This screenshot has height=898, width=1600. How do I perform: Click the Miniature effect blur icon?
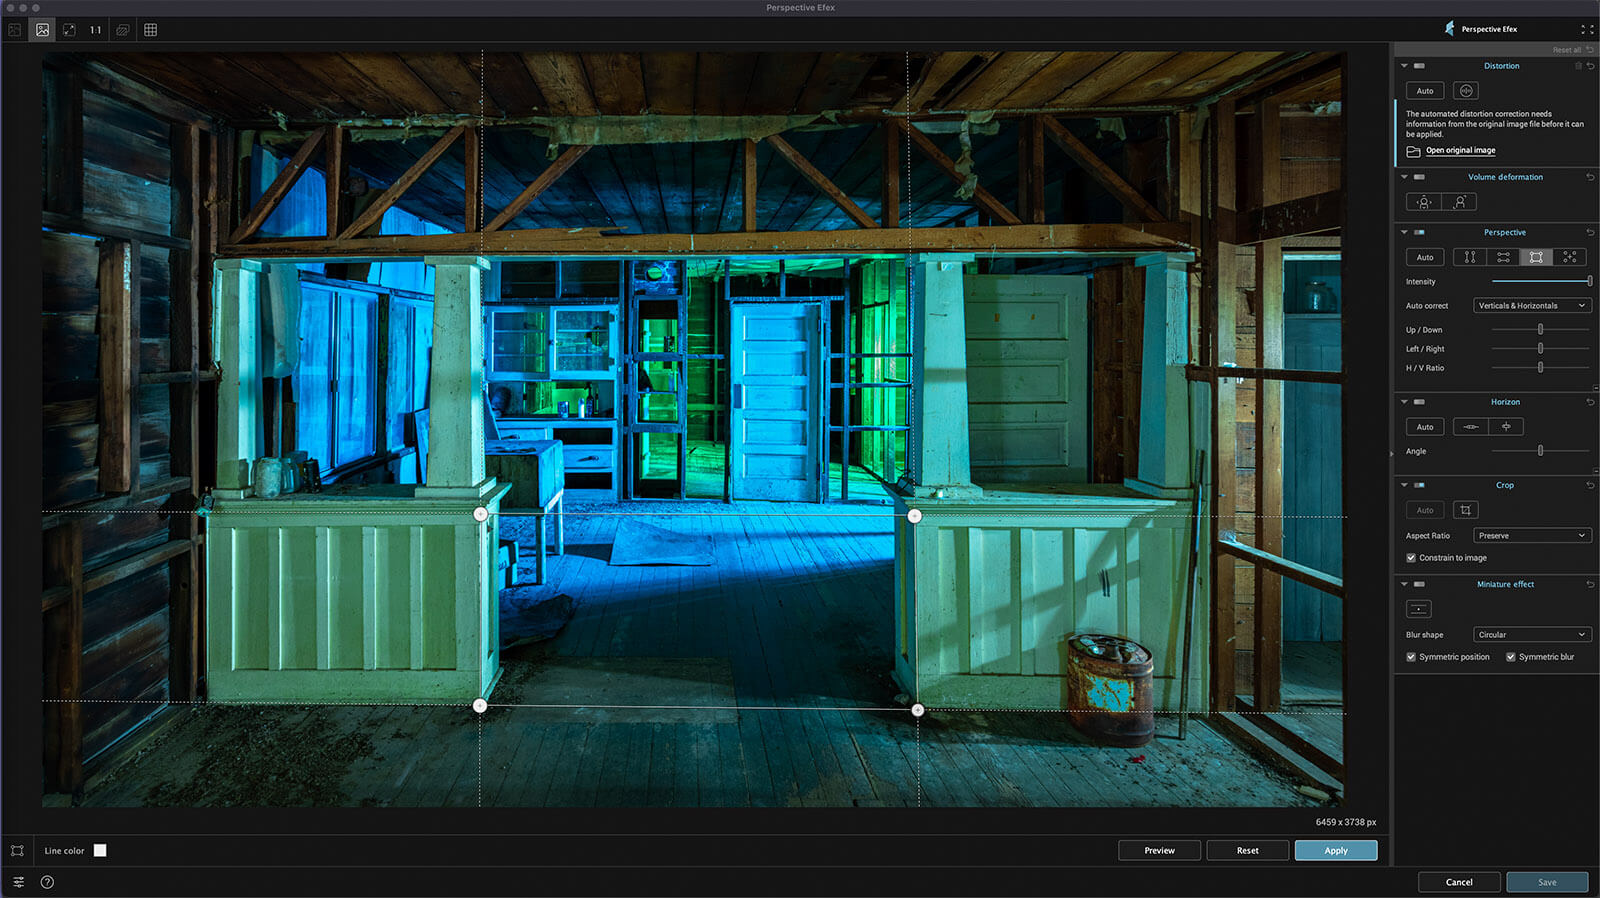tap(1418, 609)
